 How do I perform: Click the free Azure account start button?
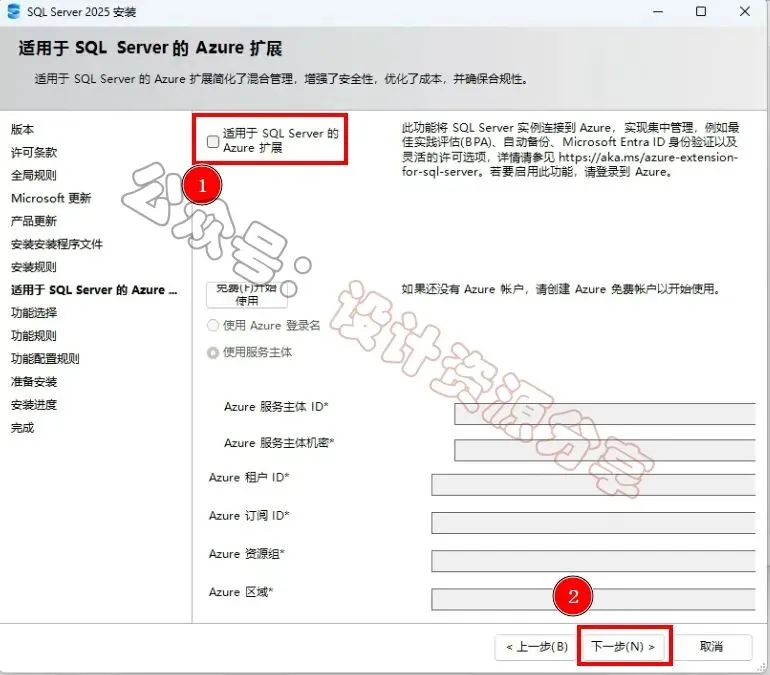click(246, 295)
